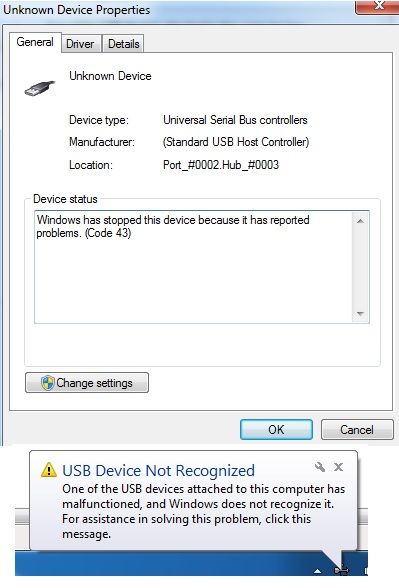Click inside the Code 43 status text box
Screen dimensions: 399x588
click(x=194, y=267)
